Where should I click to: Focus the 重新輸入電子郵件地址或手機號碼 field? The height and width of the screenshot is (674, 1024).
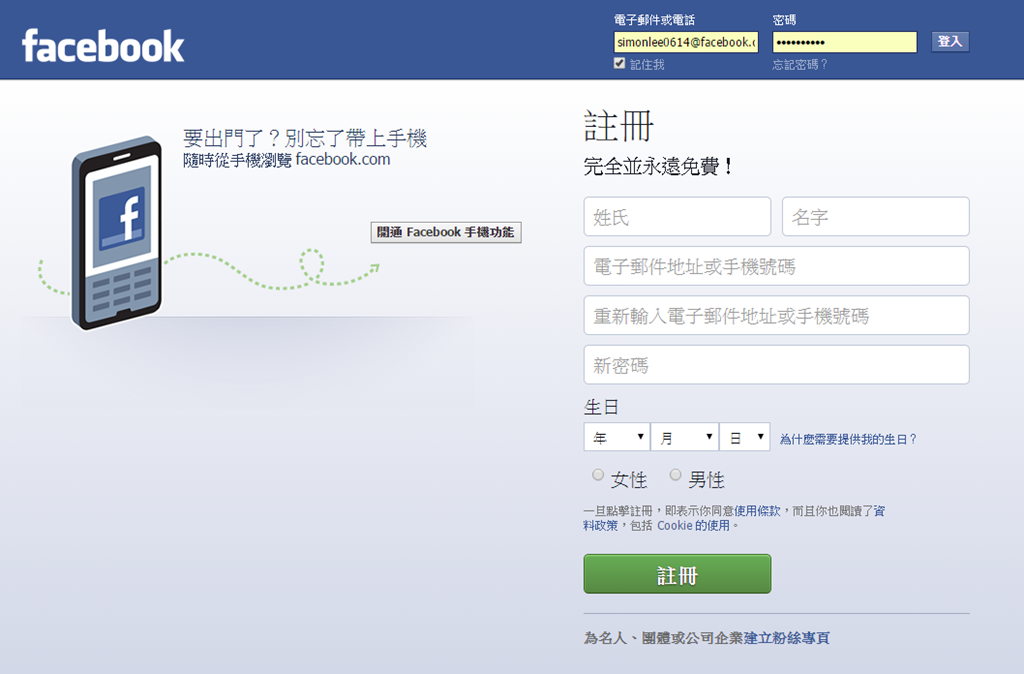click(776, 315)
